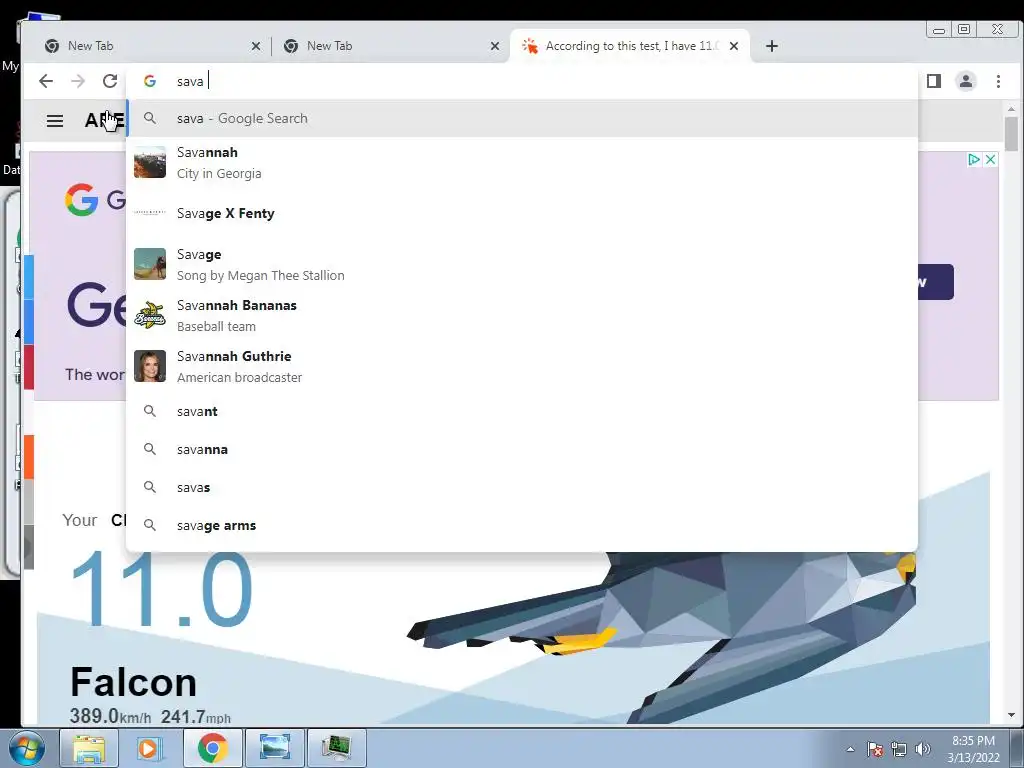The height and width of the screenshot is (768, 1024).
Task: Click the Chrome taskbar icon
Action: point(212,748)
